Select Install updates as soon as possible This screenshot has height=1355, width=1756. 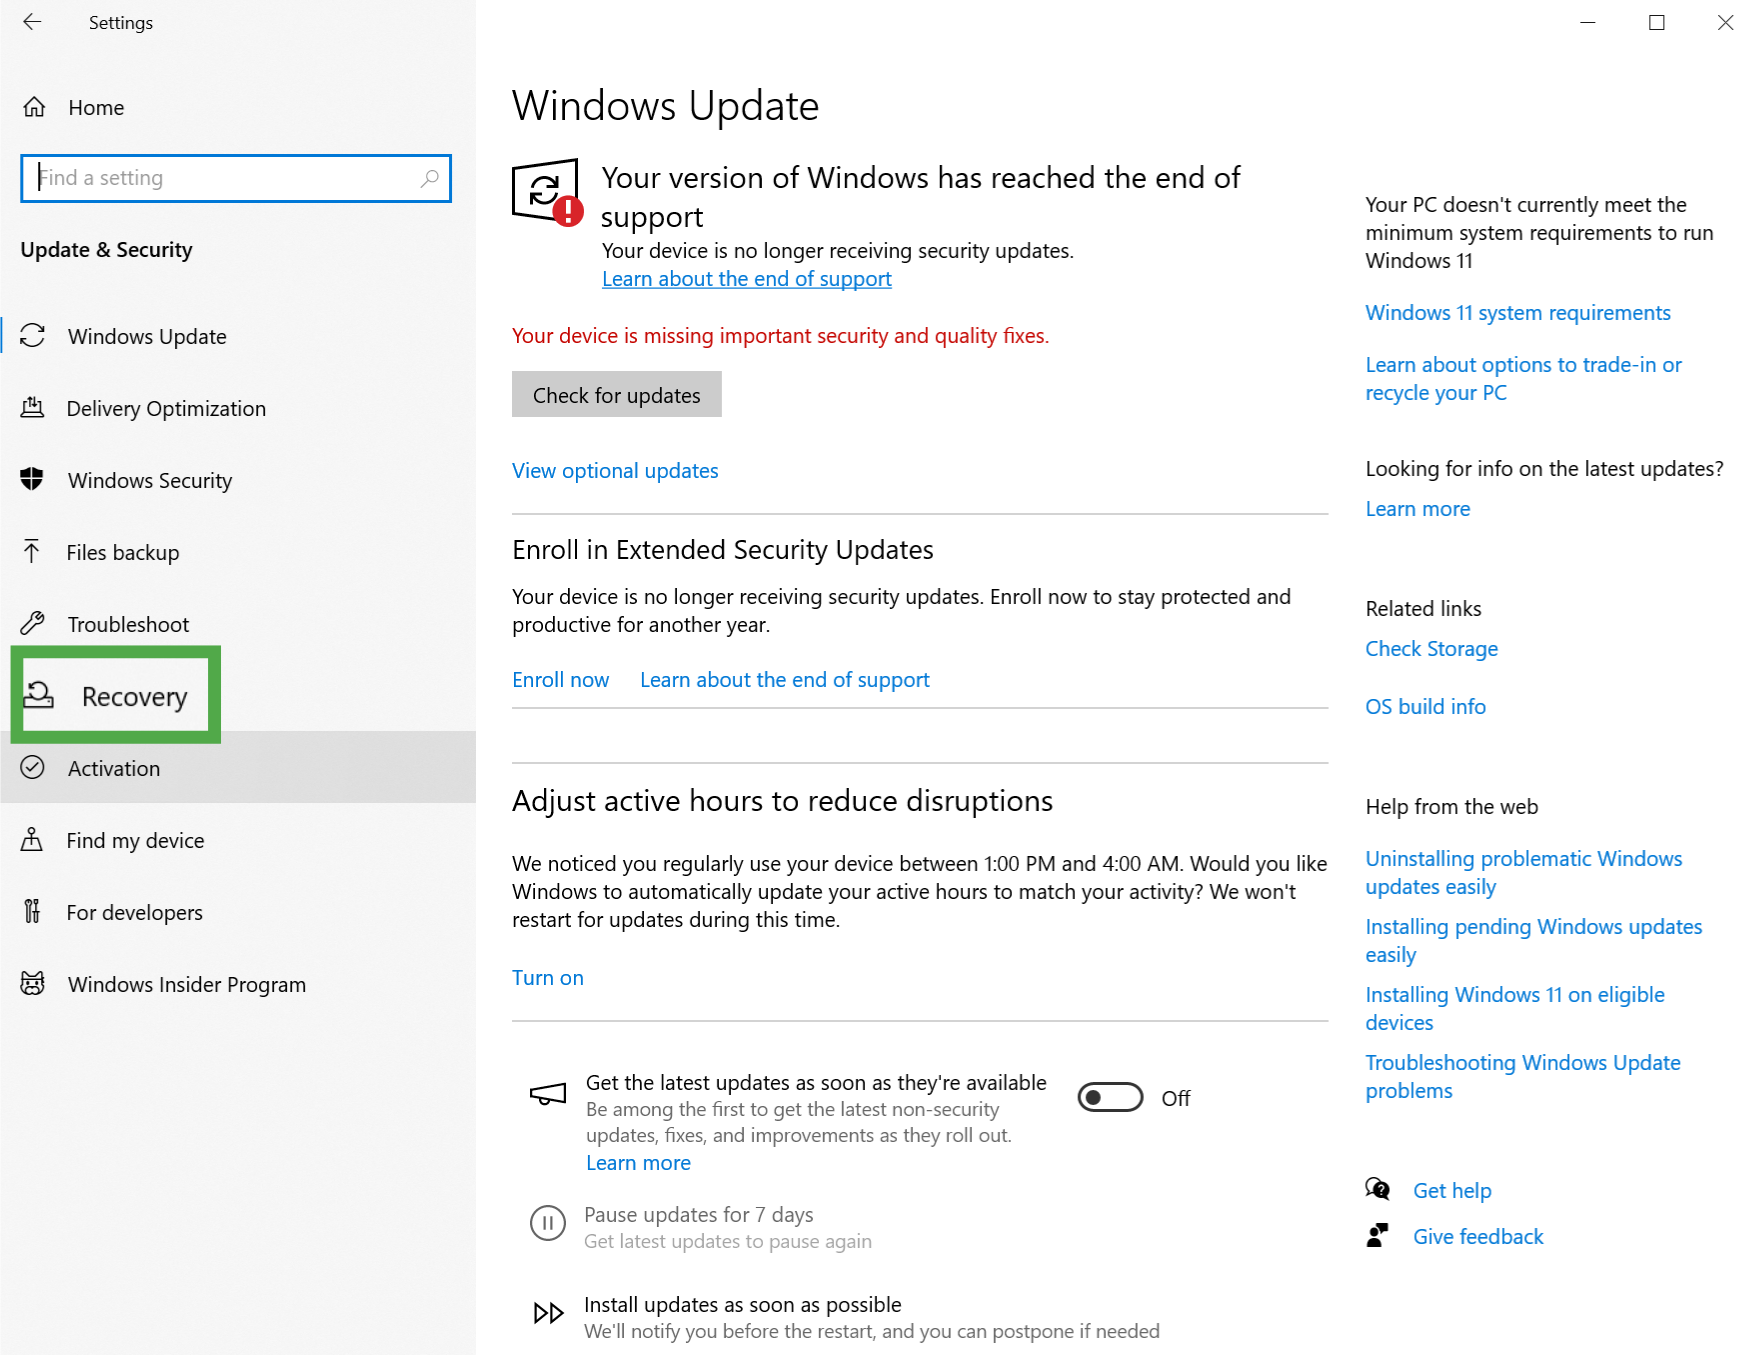click(743, 1305)
